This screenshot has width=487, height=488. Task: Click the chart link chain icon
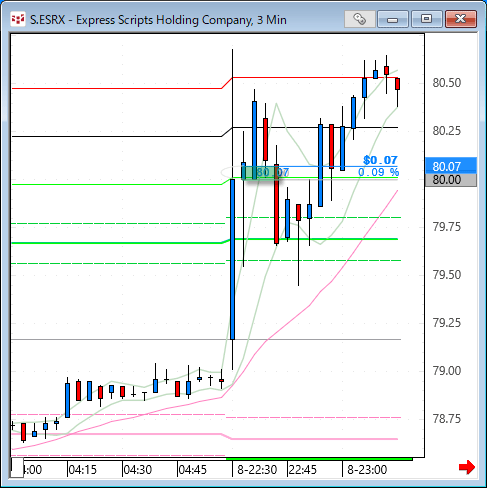coord(359,19)
